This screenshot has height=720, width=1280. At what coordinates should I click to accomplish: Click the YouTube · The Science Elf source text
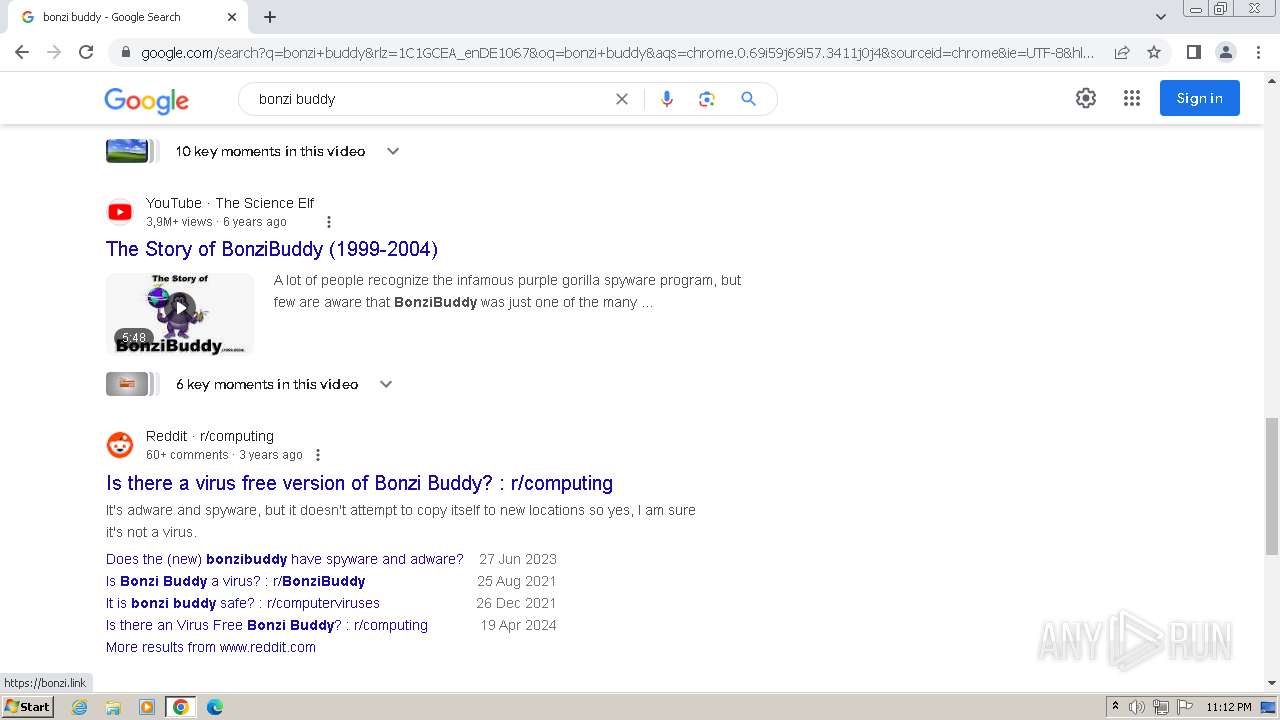click(230, 203)
